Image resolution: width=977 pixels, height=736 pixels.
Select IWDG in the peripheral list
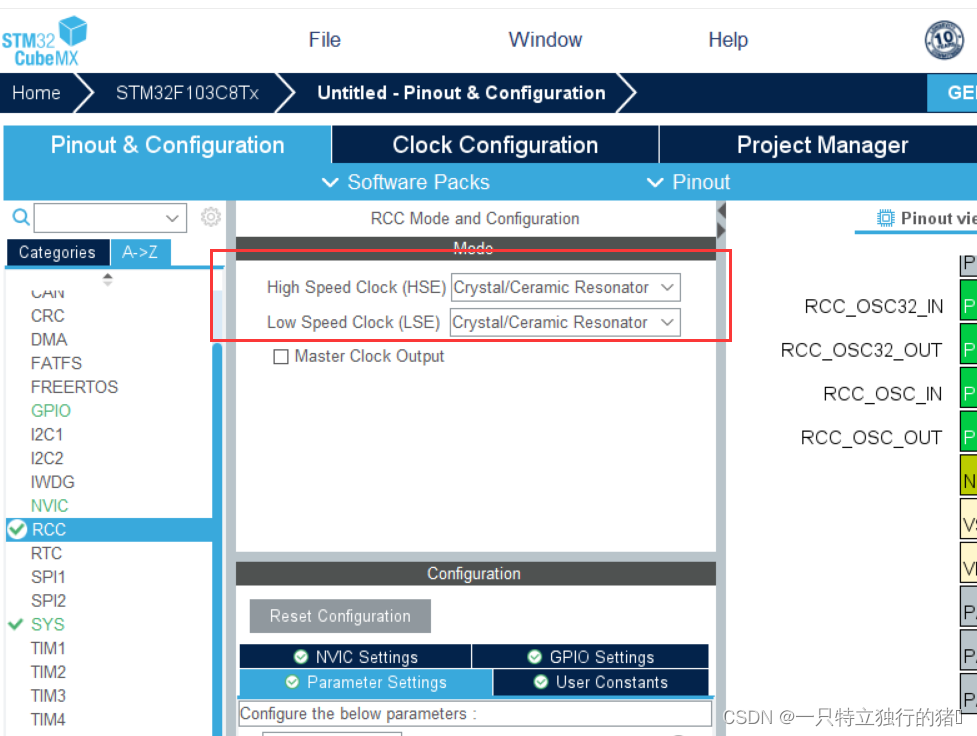coord(52,482)
